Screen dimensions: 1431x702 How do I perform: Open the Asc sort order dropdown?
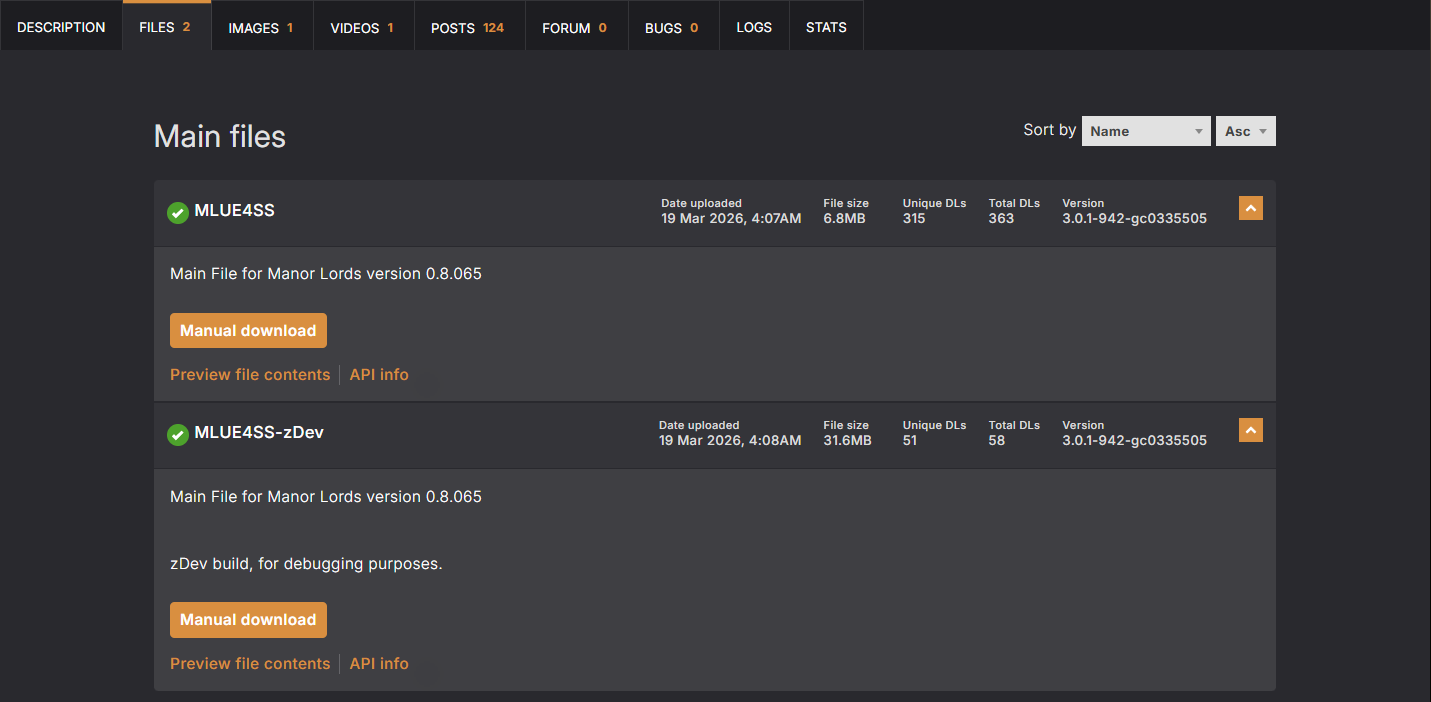pos(1245,131)
